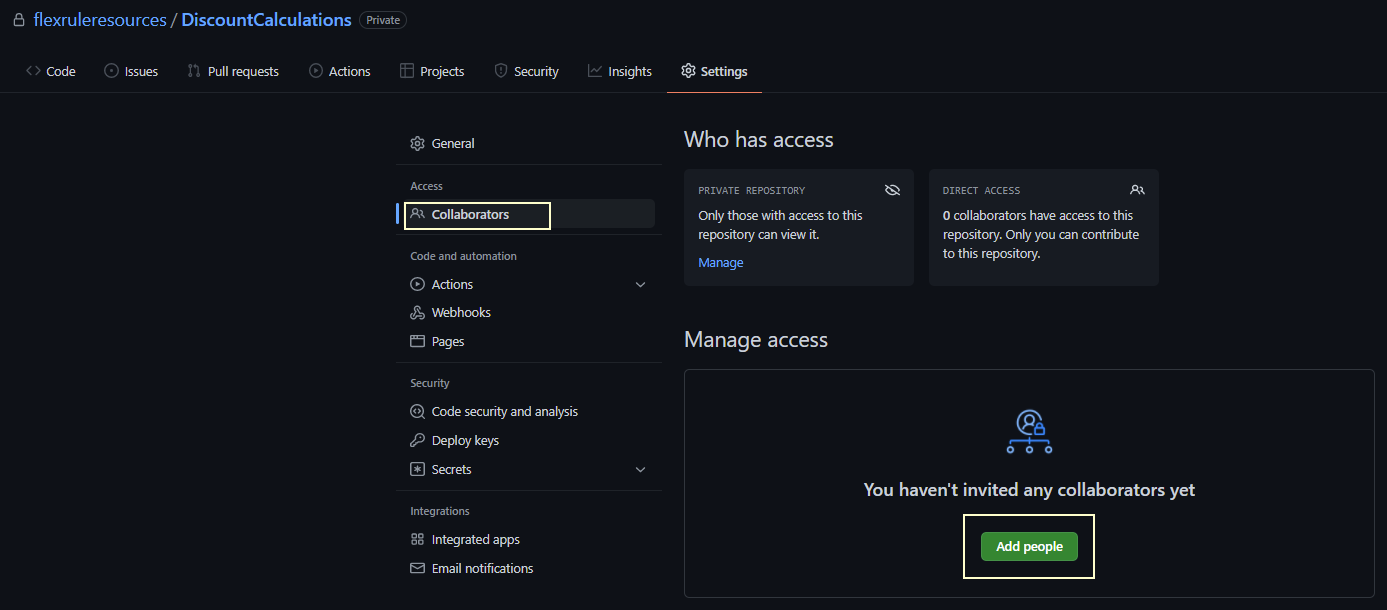The image size is (1387, 610).
Task: Click the browser icon beside Pages
Action: tap(418, 342)
